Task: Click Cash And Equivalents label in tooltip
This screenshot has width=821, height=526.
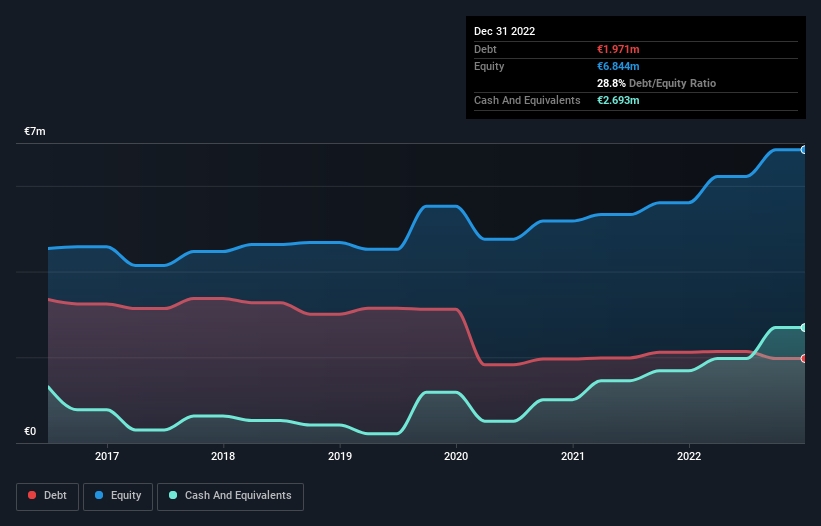Action: pos(527,100)
